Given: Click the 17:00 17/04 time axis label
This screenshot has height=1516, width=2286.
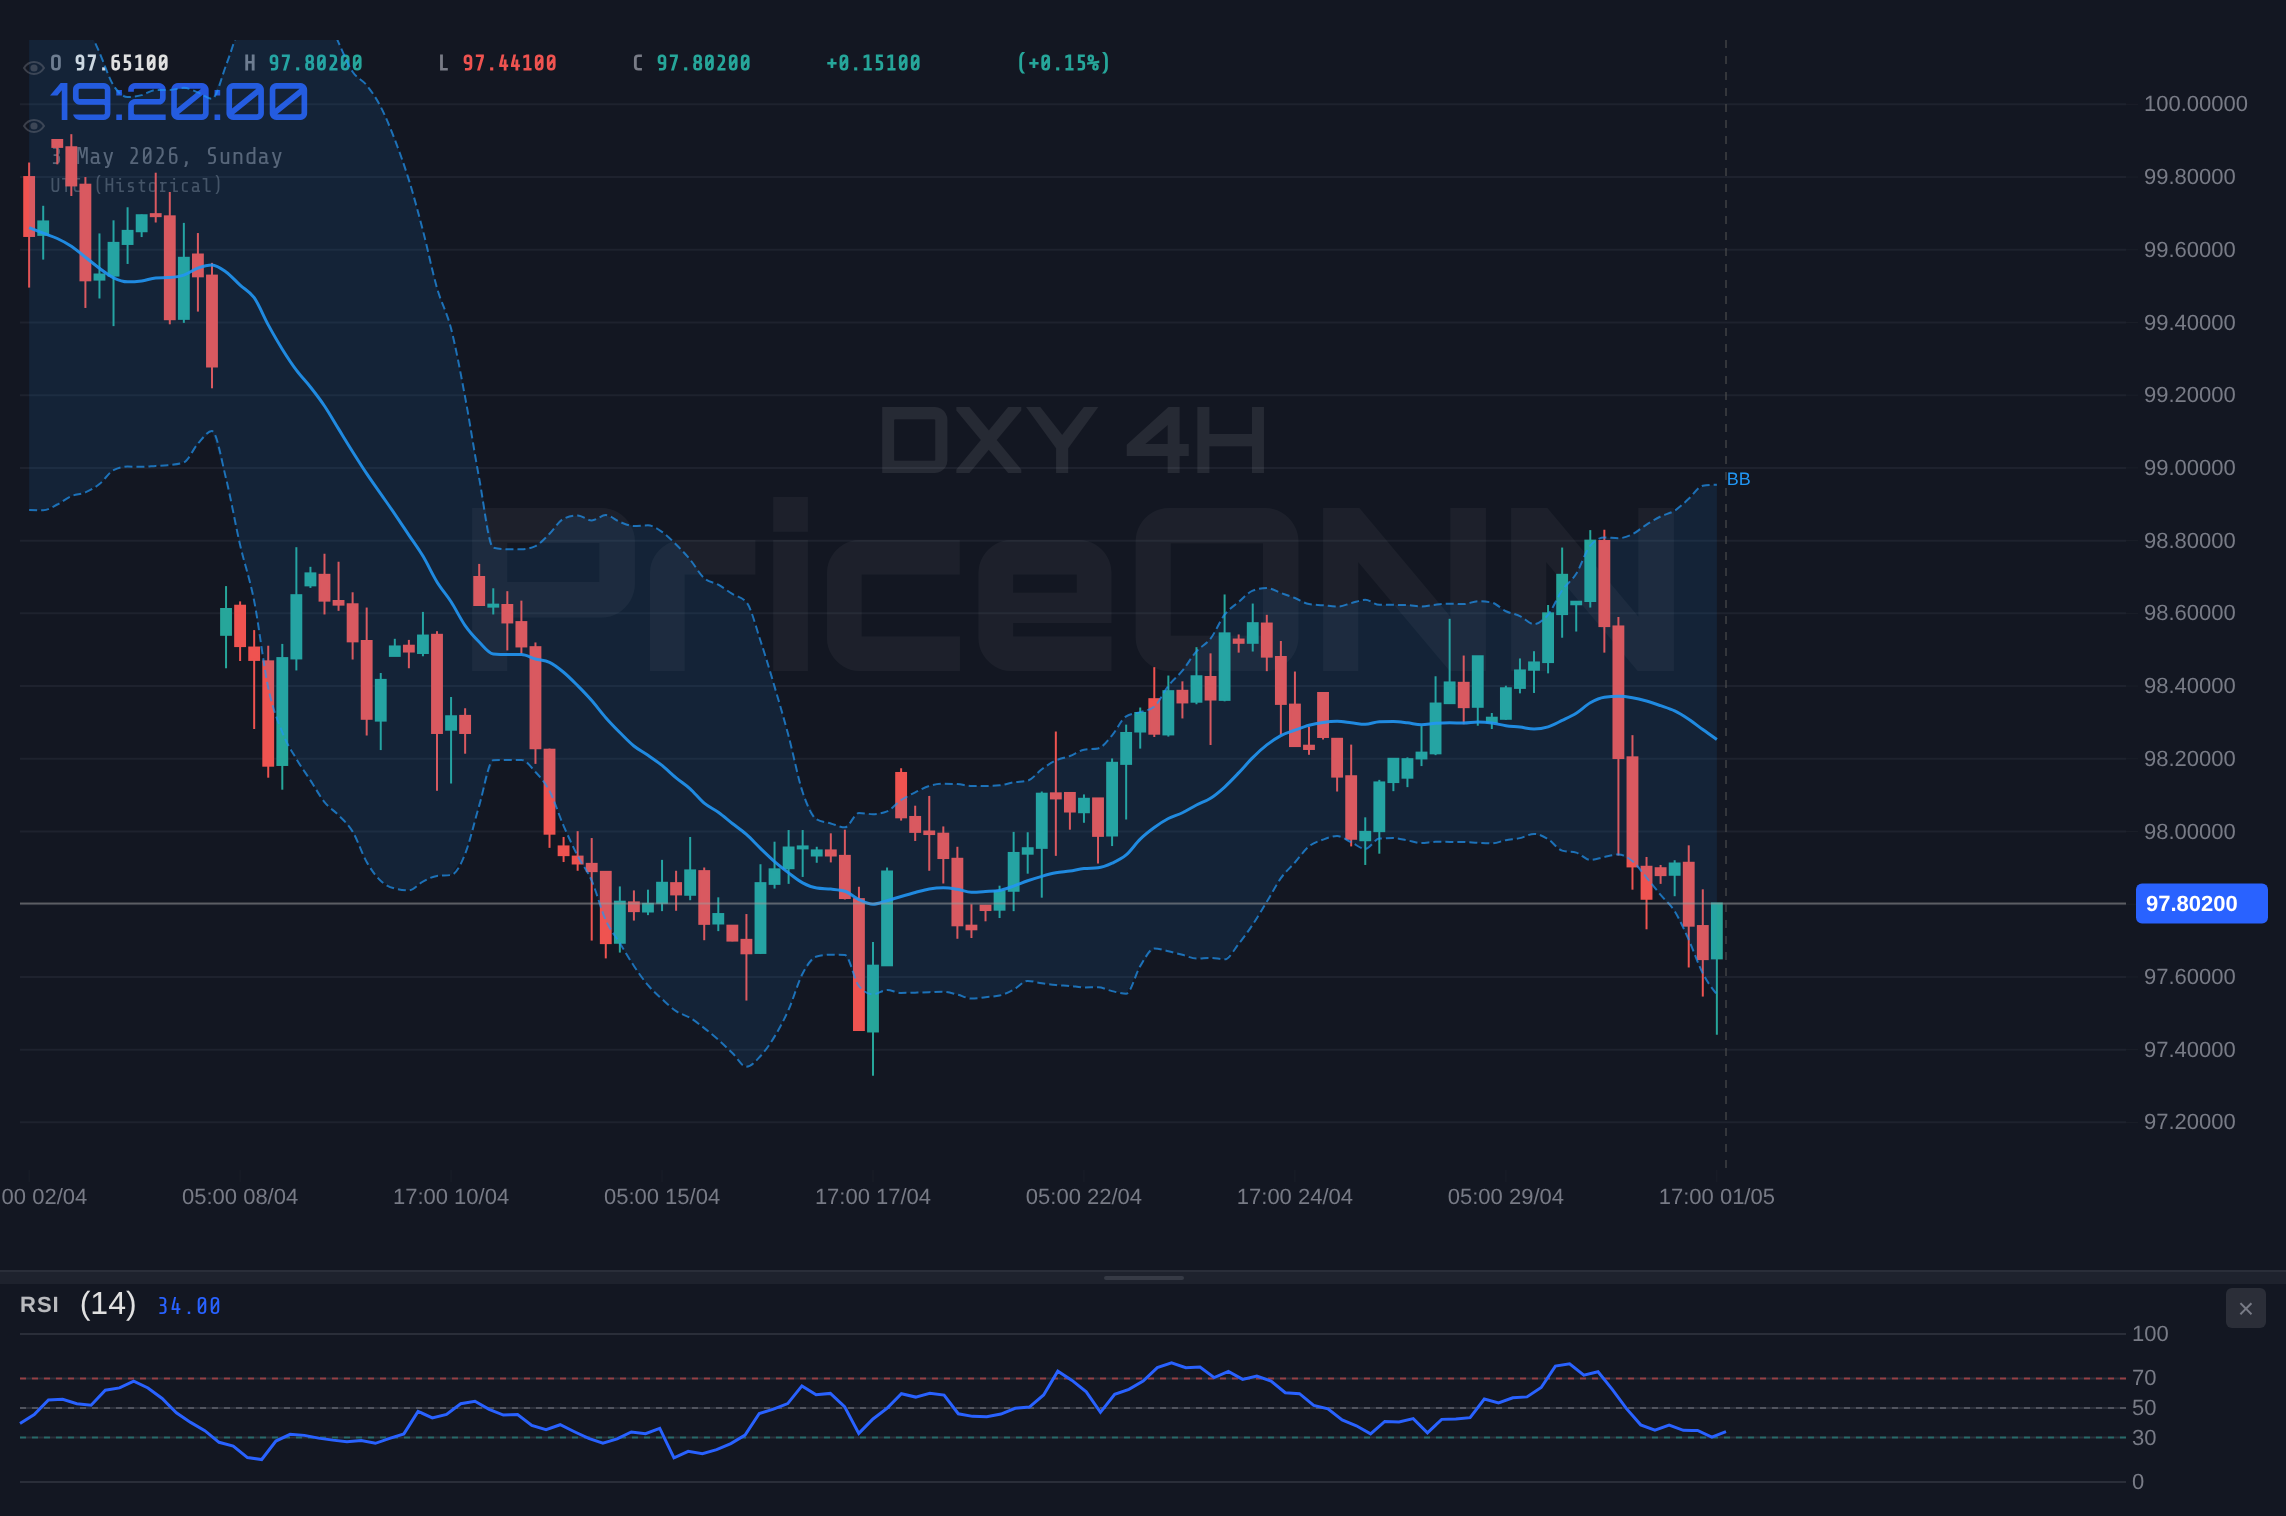Looking at the screenshot, I should (x=873, y=1197).
